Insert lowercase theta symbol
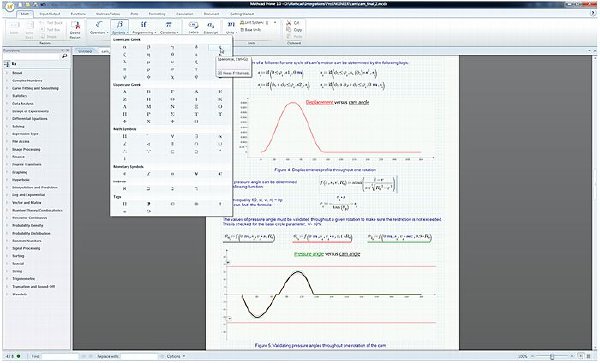600x363 pixels. pos(172,55)
